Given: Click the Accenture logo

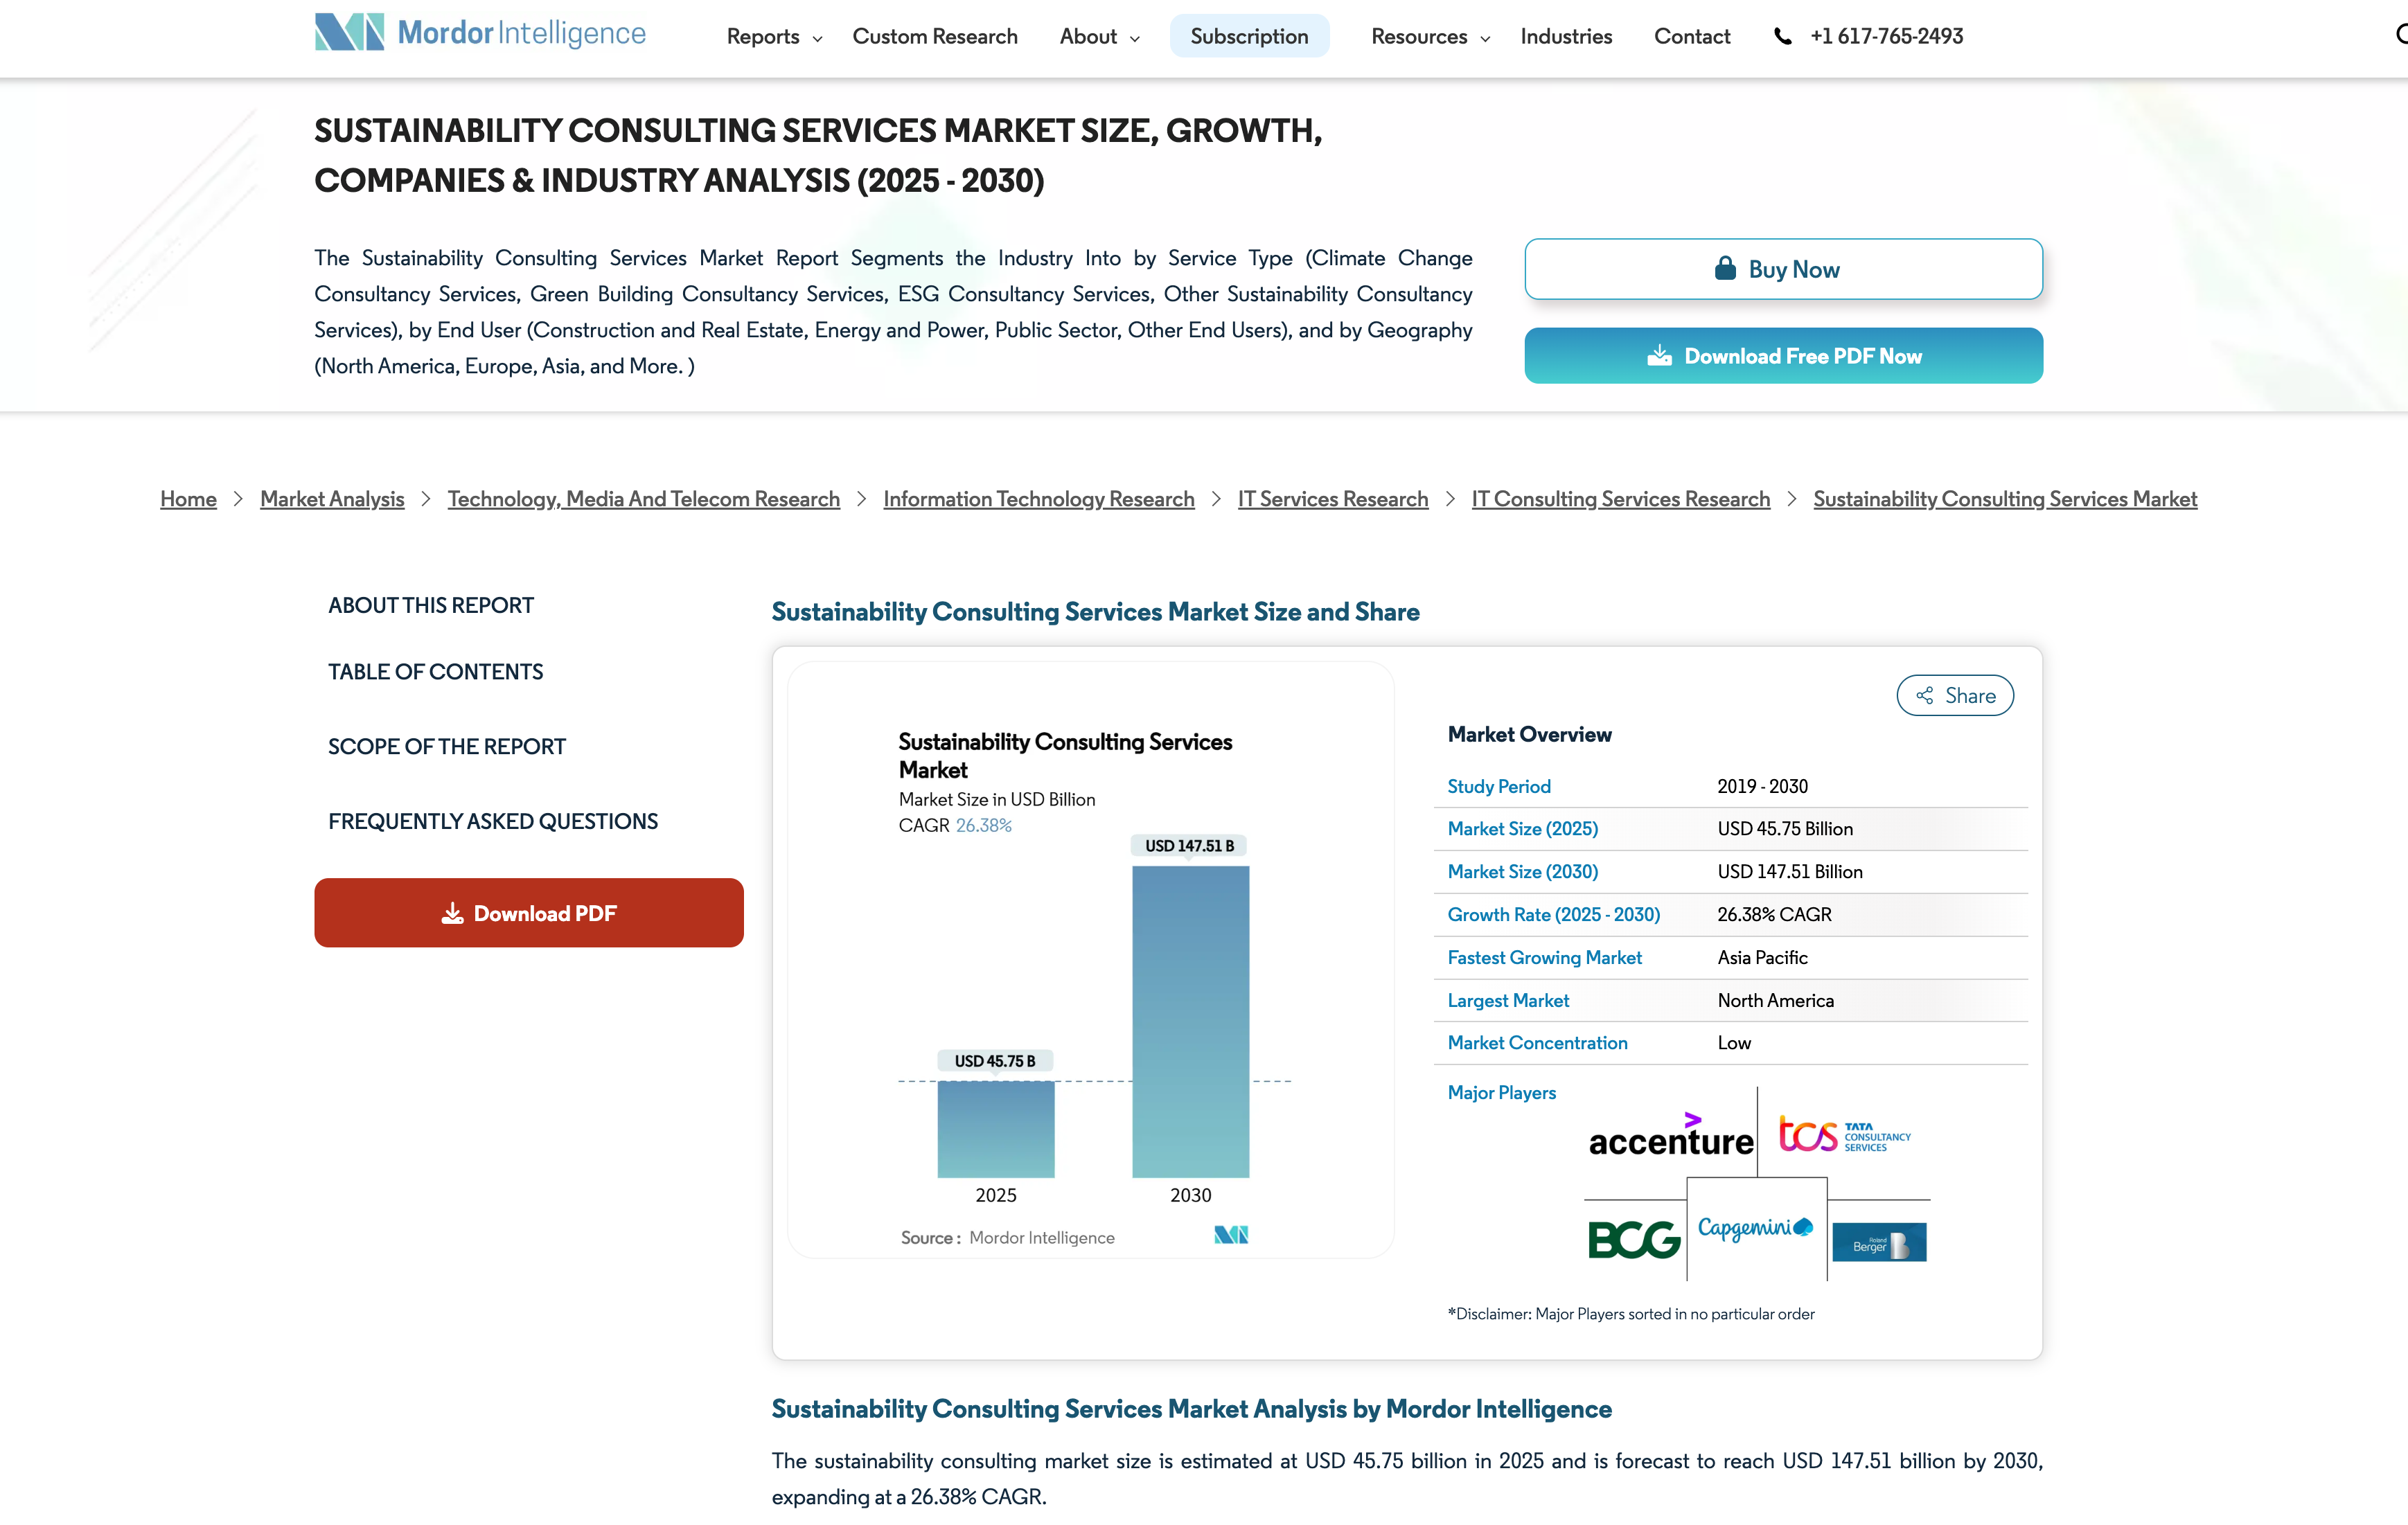Looking at the screenshot, I should pyautogui.click(x=1670, y=1137).
